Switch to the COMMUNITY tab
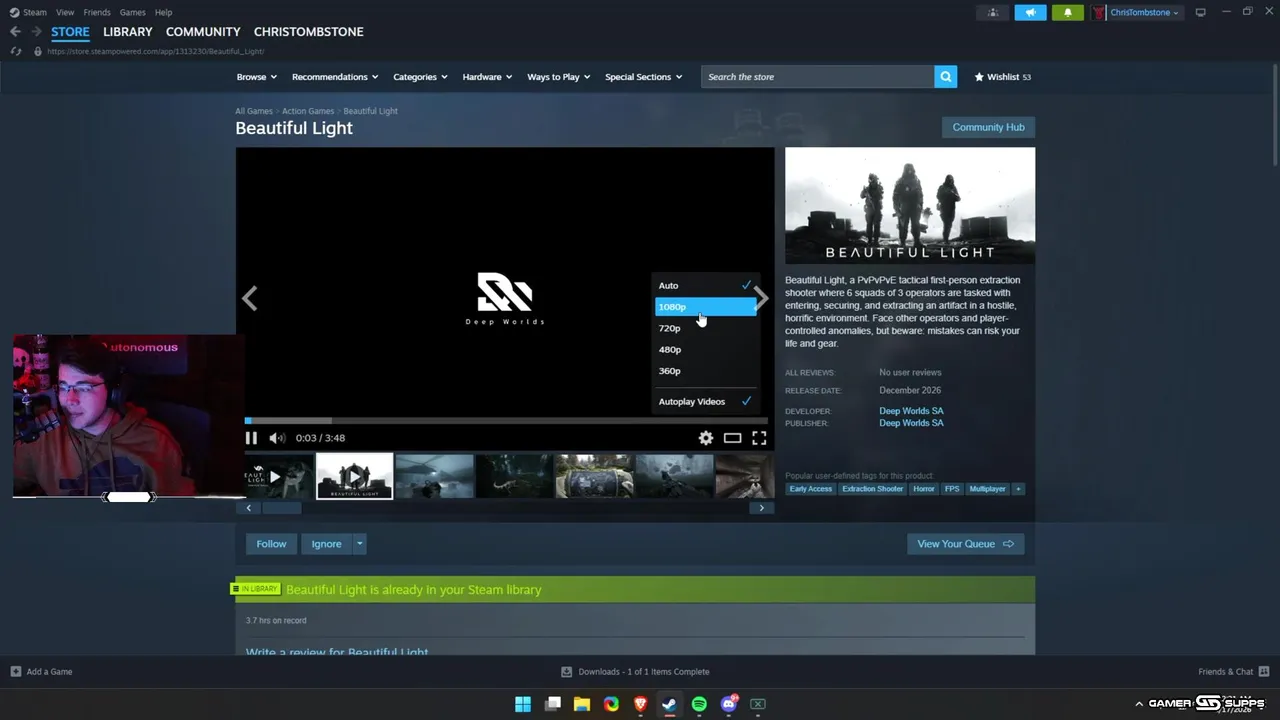The width and height of the screenshot is (1280, 720). point(203,32)
